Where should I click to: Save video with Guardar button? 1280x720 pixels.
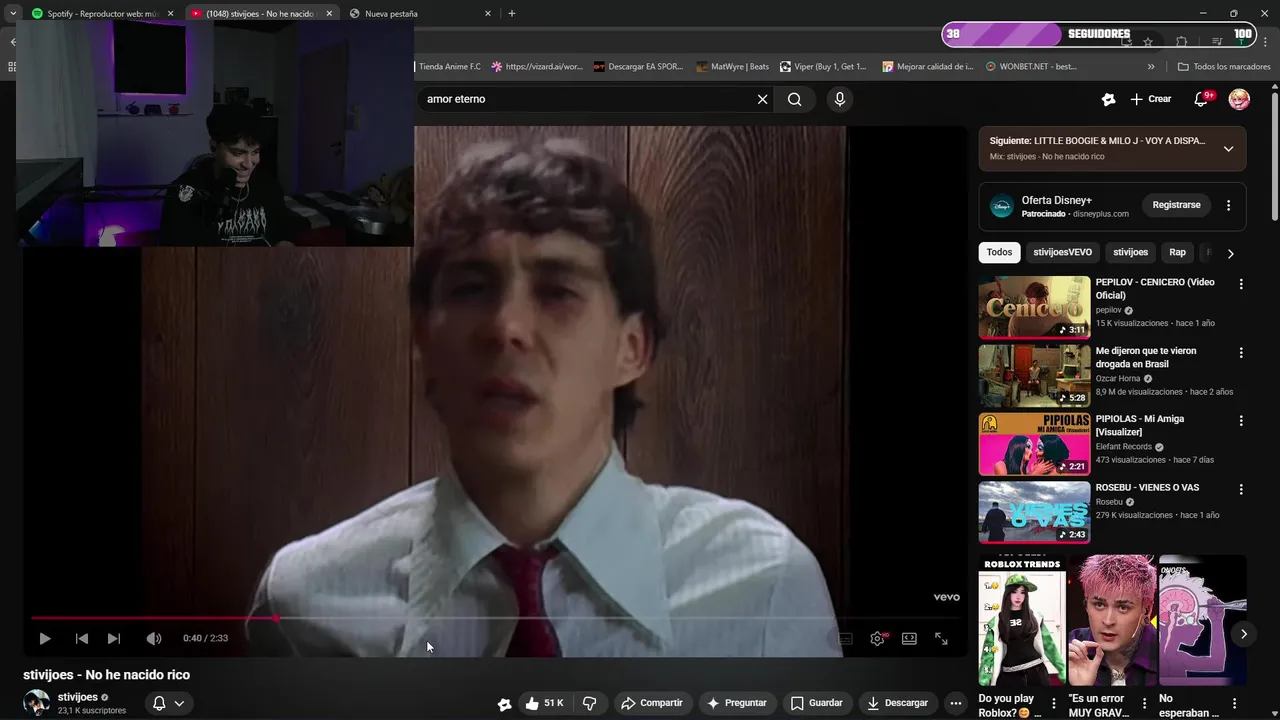pos(816,703)
